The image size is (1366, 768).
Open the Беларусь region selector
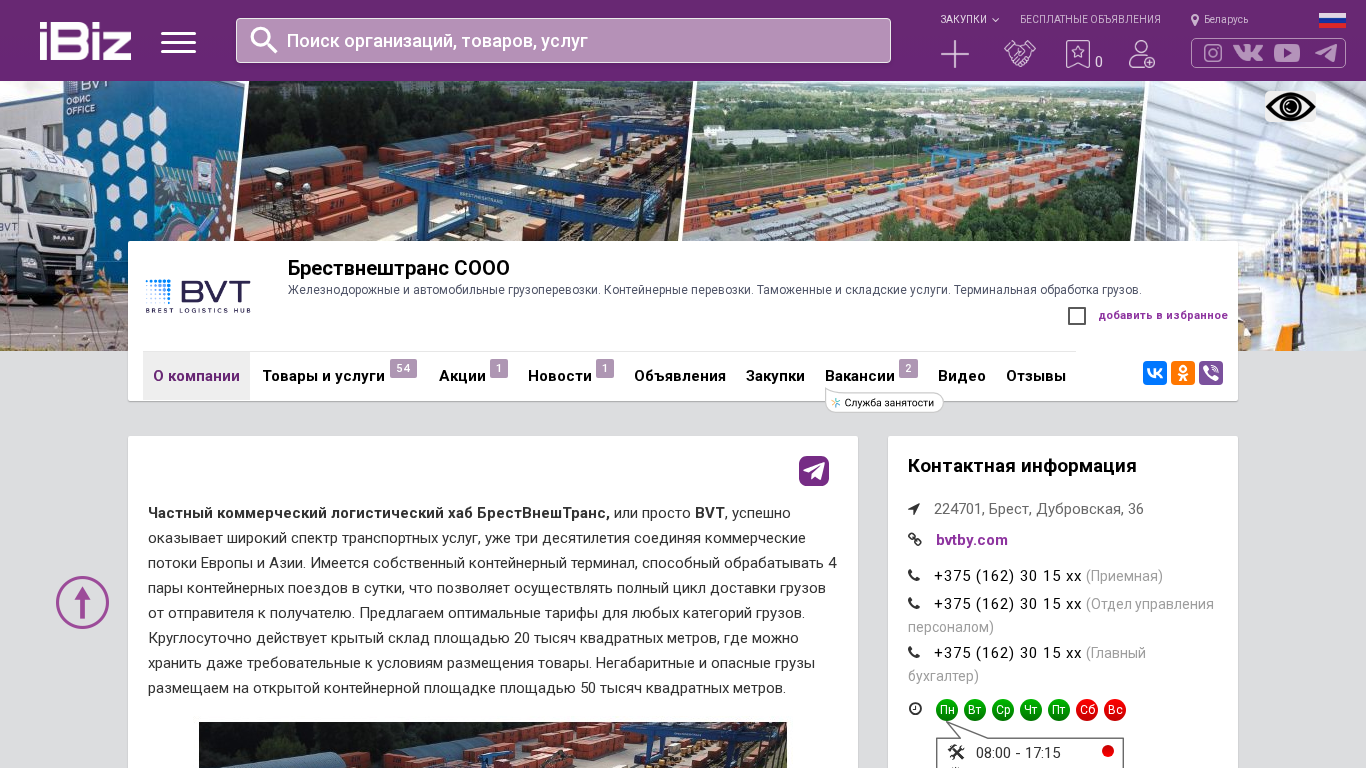tap(1226, 19)
